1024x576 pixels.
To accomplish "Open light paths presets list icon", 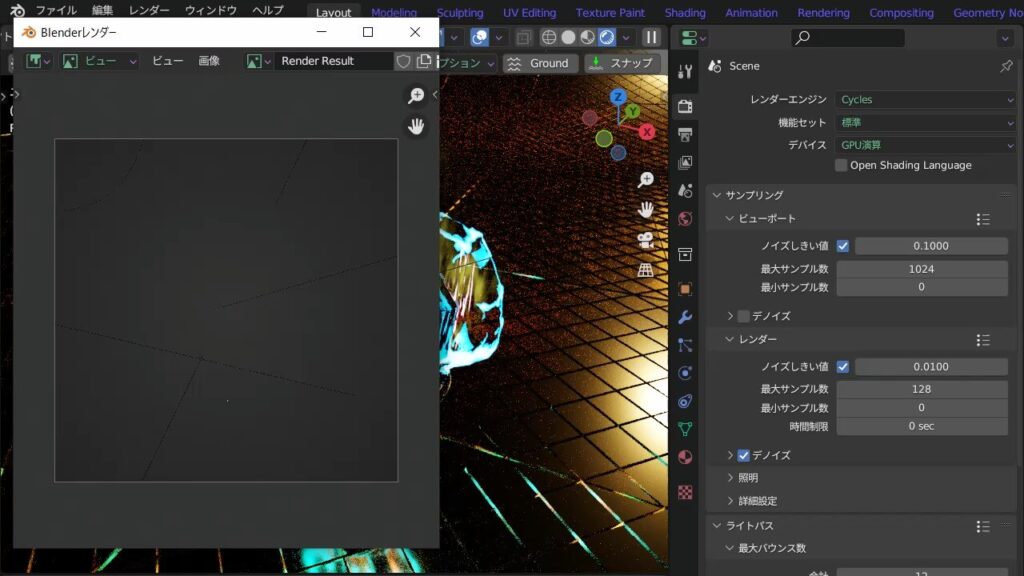I will tap(983, 526).
